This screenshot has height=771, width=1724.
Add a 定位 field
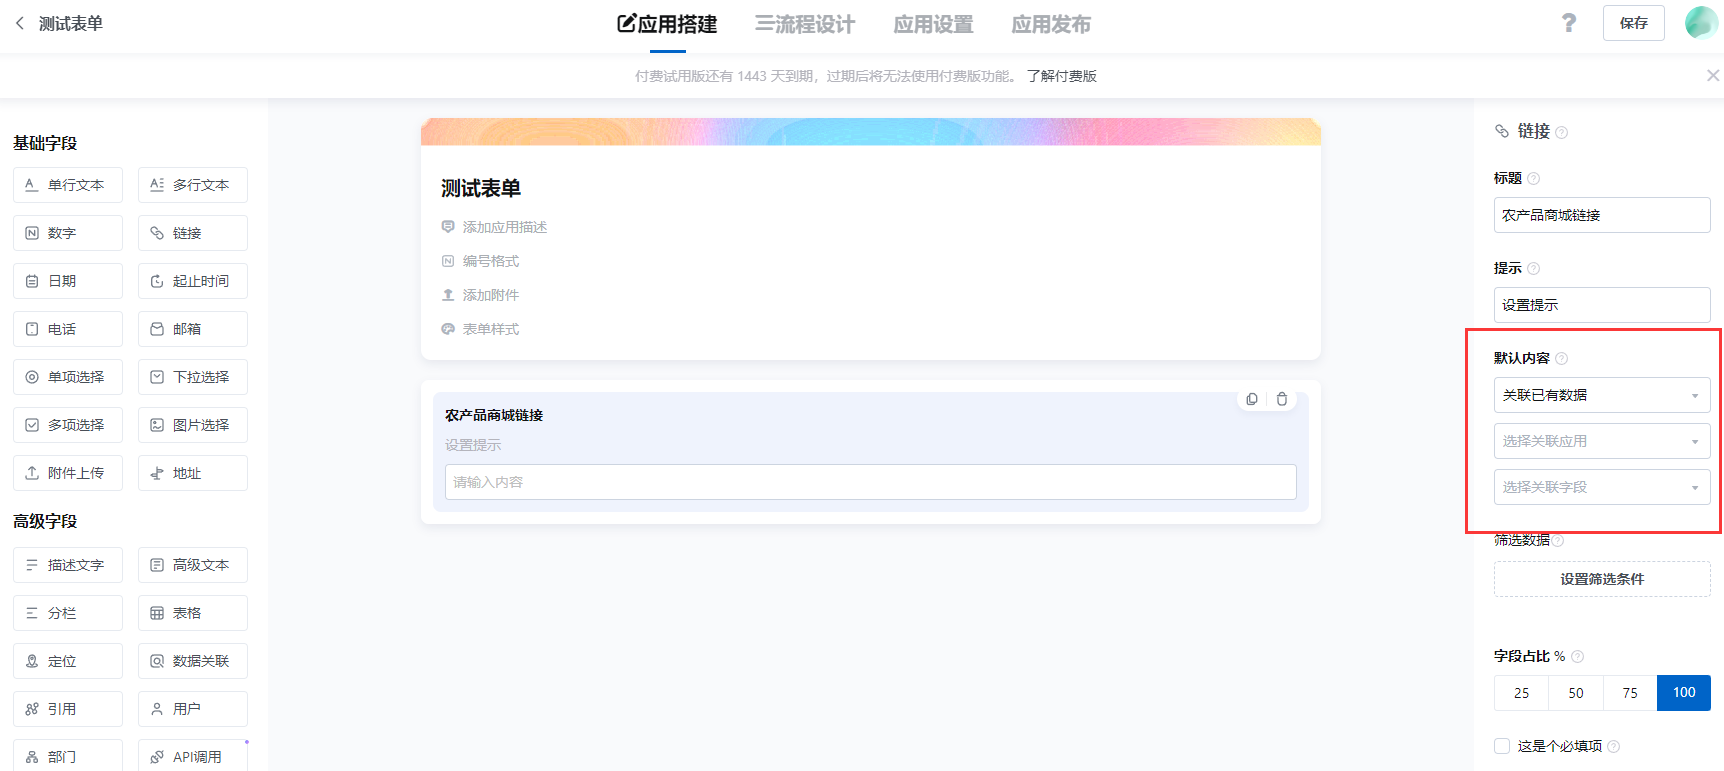(x=68, y=661)
